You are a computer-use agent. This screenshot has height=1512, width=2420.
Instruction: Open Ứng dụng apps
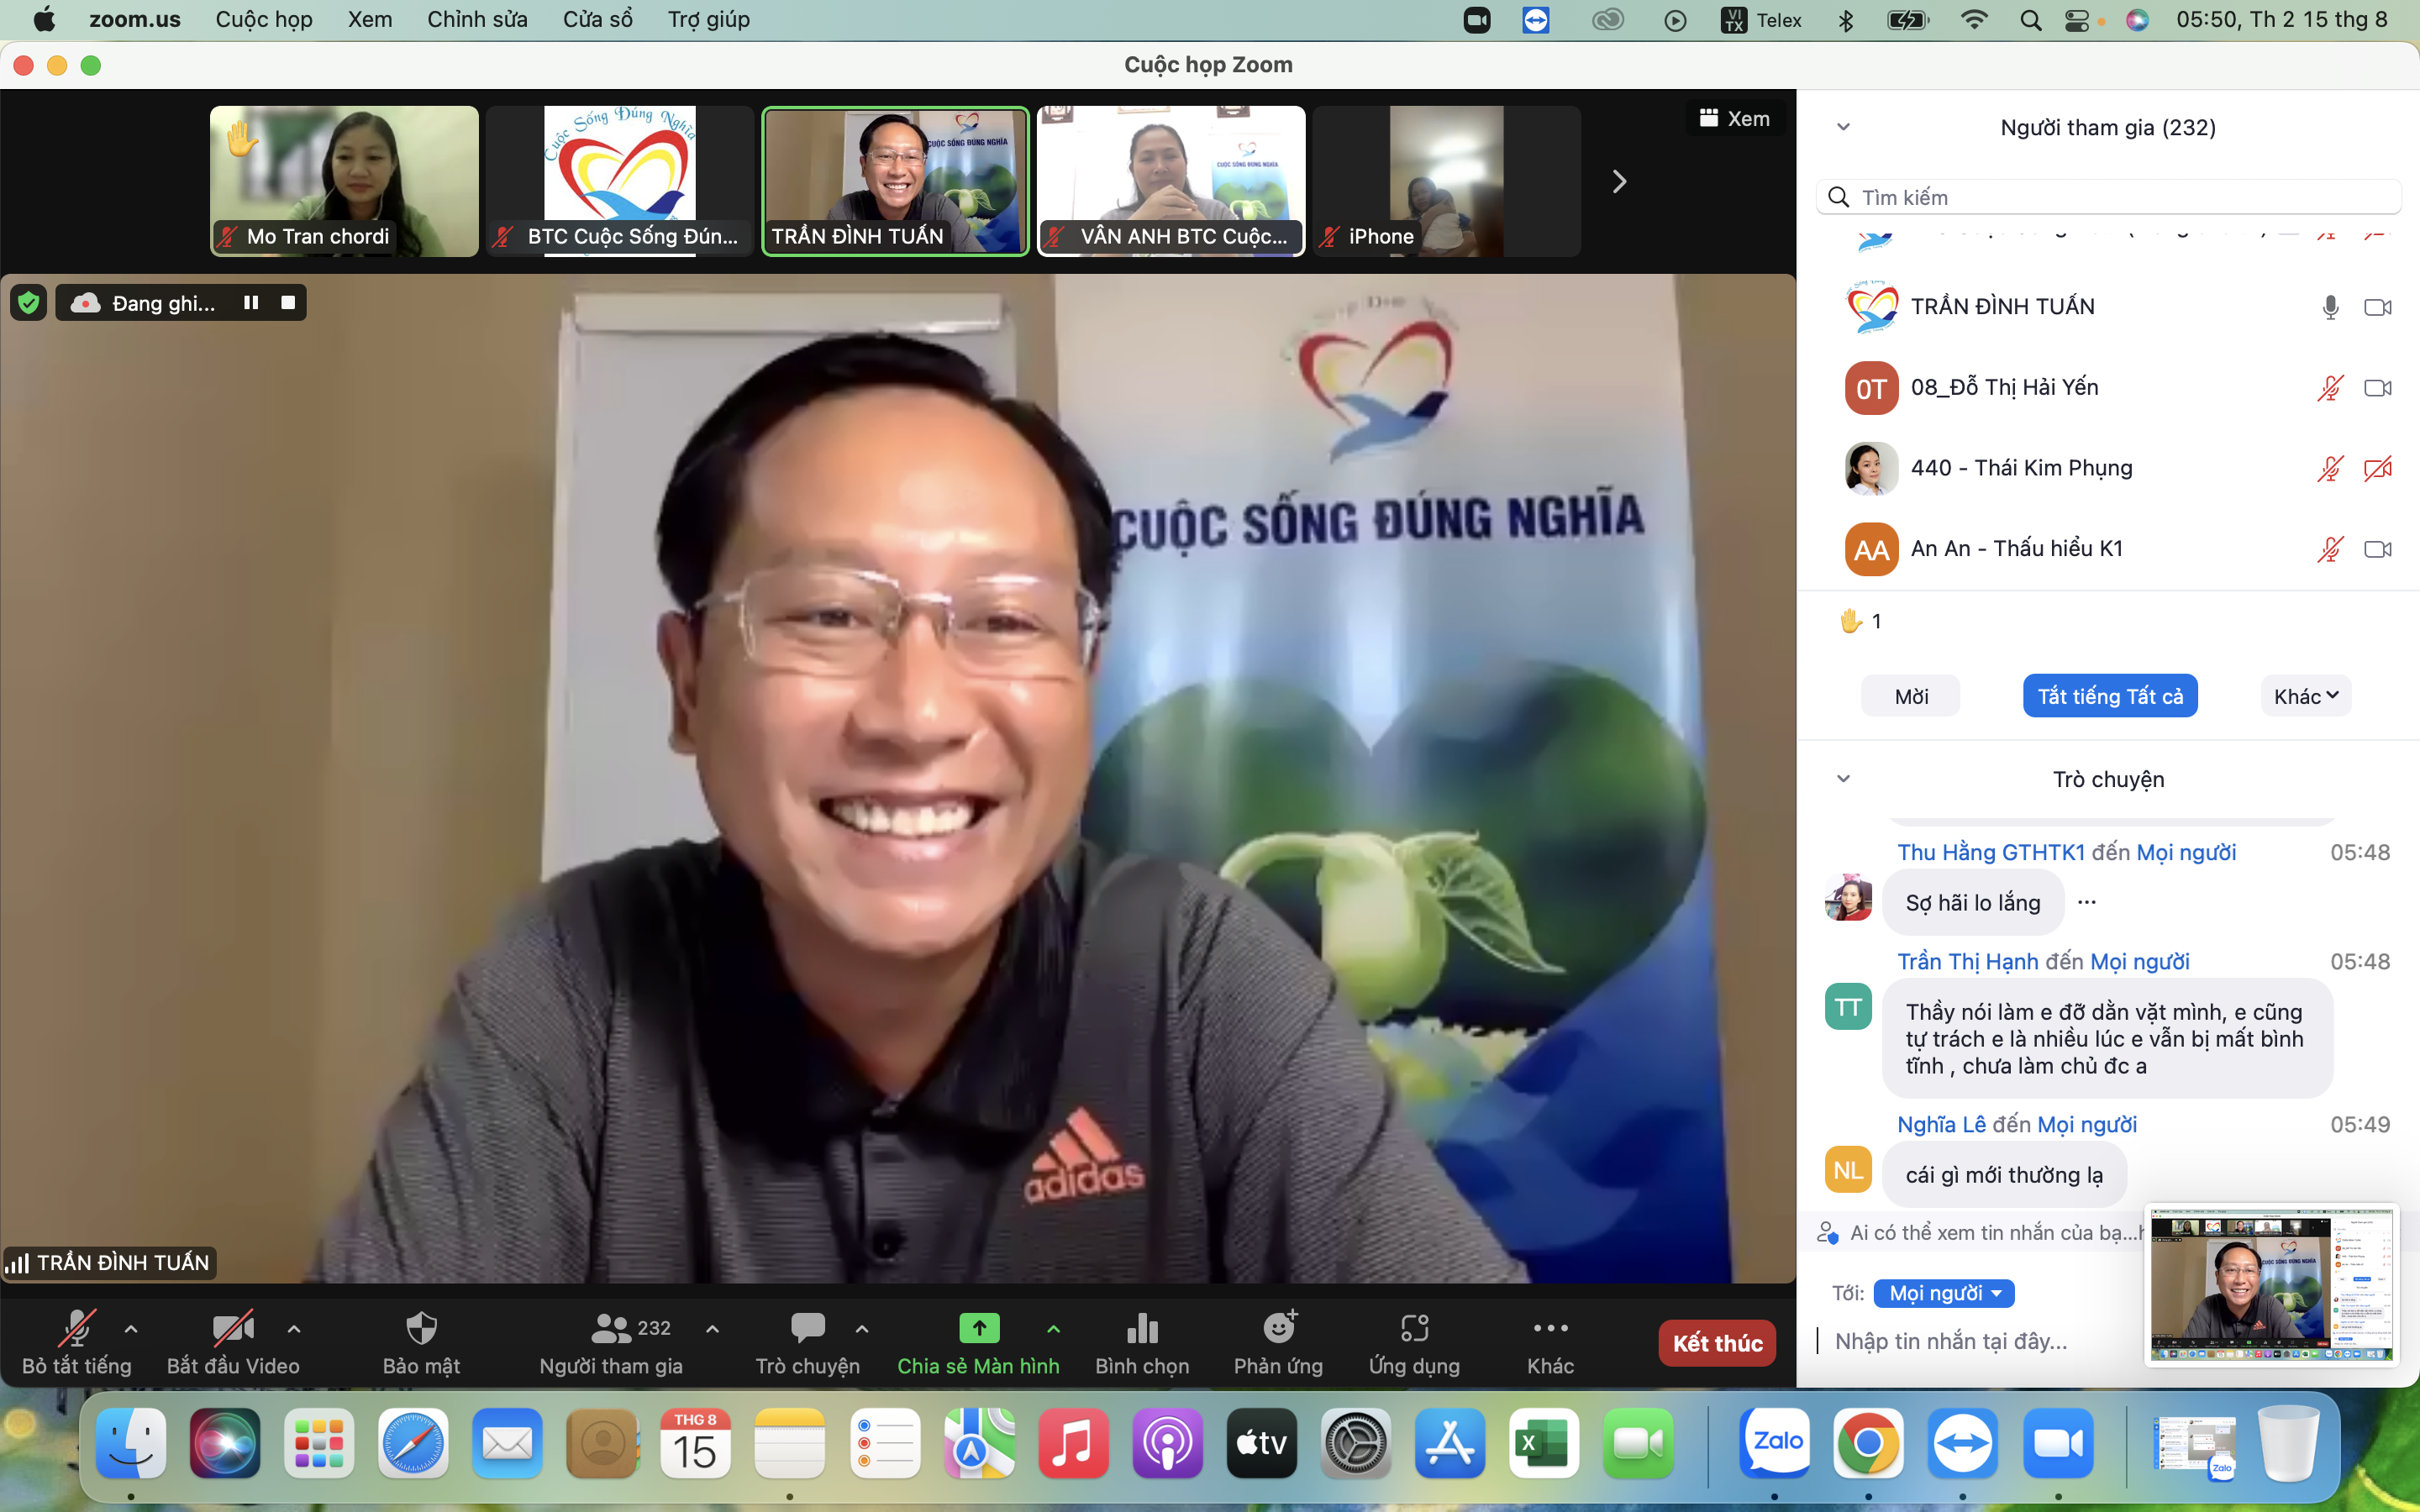1414,1343
